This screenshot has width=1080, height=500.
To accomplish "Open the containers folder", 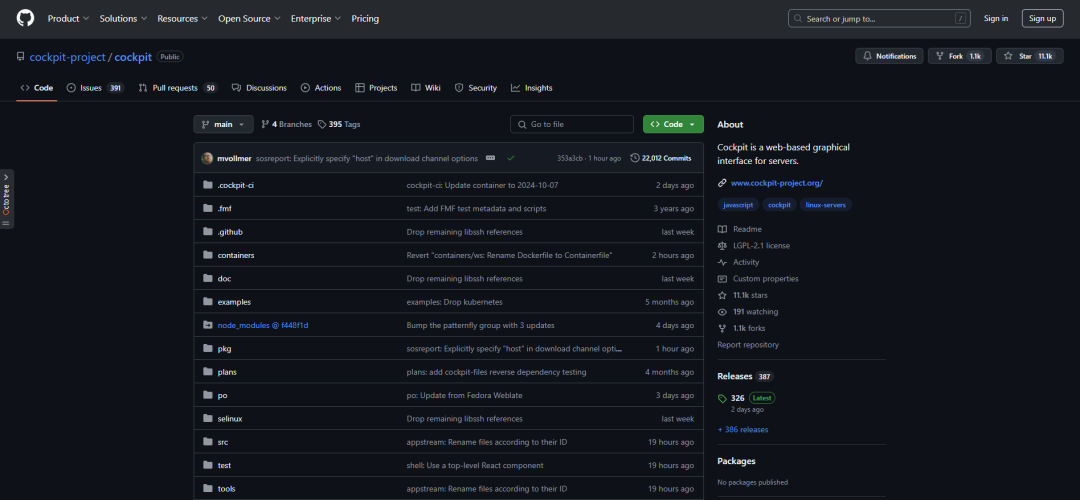I will pos(236,255).
